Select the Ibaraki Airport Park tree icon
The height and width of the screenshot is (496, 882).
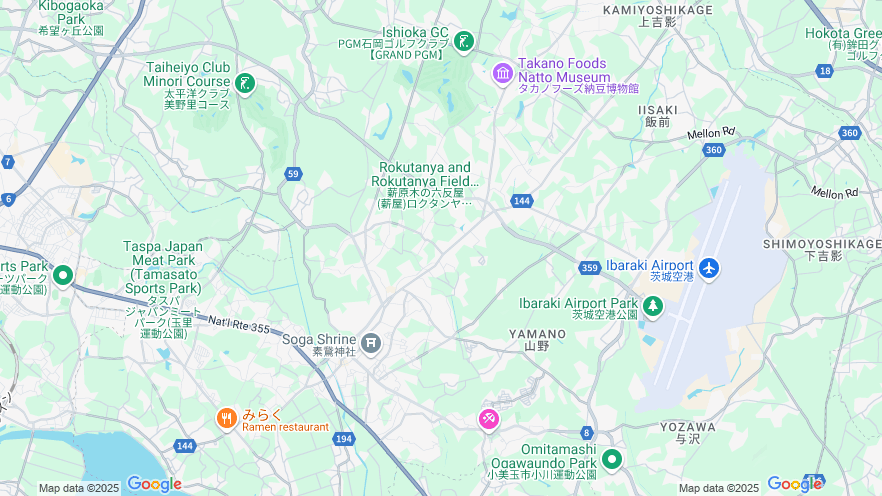pyautogui.click(x=652, y=306)
